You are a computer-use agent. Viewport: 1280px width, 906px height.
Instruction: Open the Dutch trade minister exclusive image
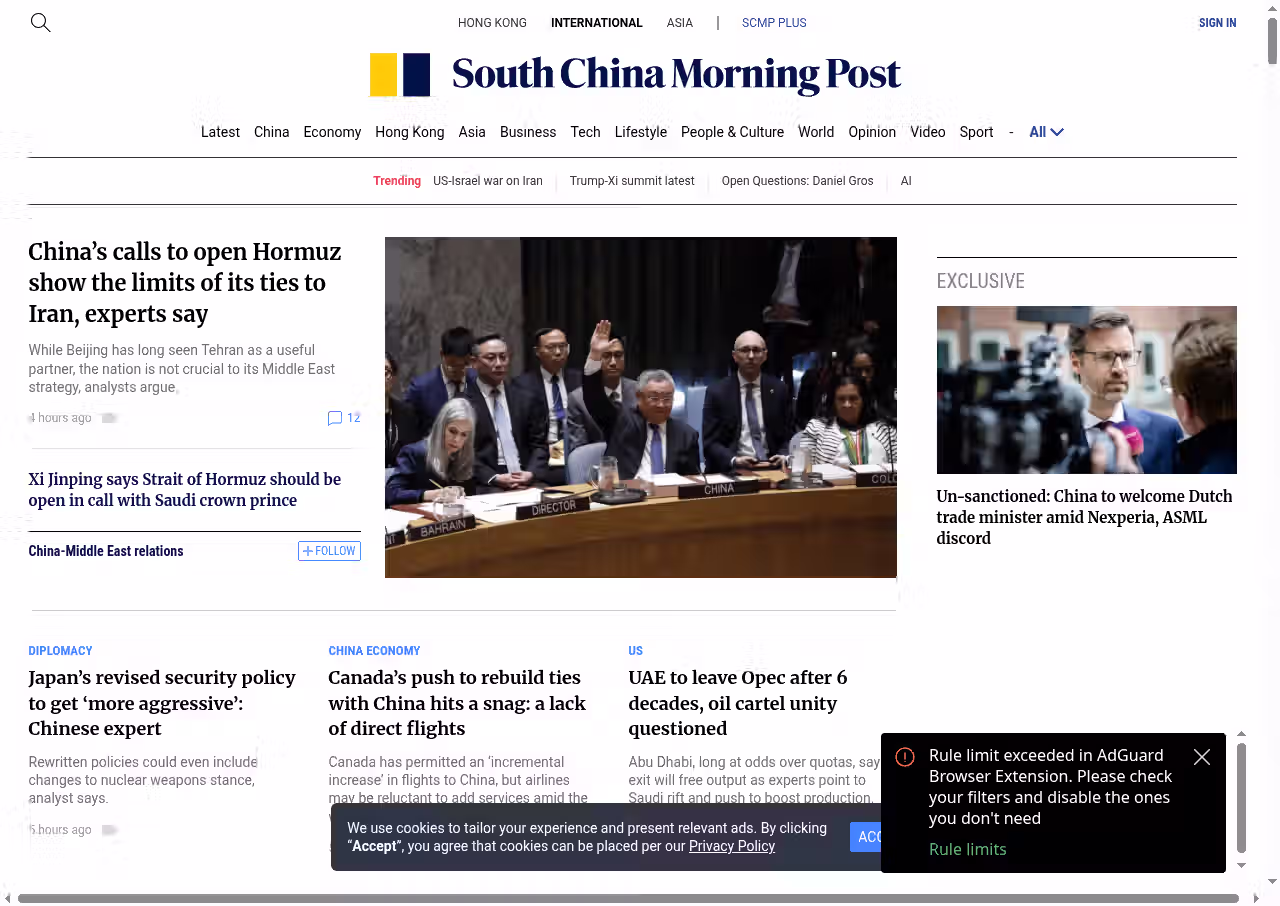click(1086, 389)
